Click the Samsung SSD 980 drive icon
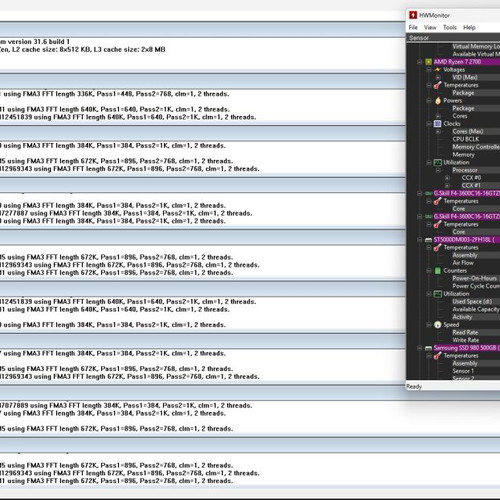This screenshot has width=500, height=500. click(x=429, y=348)
